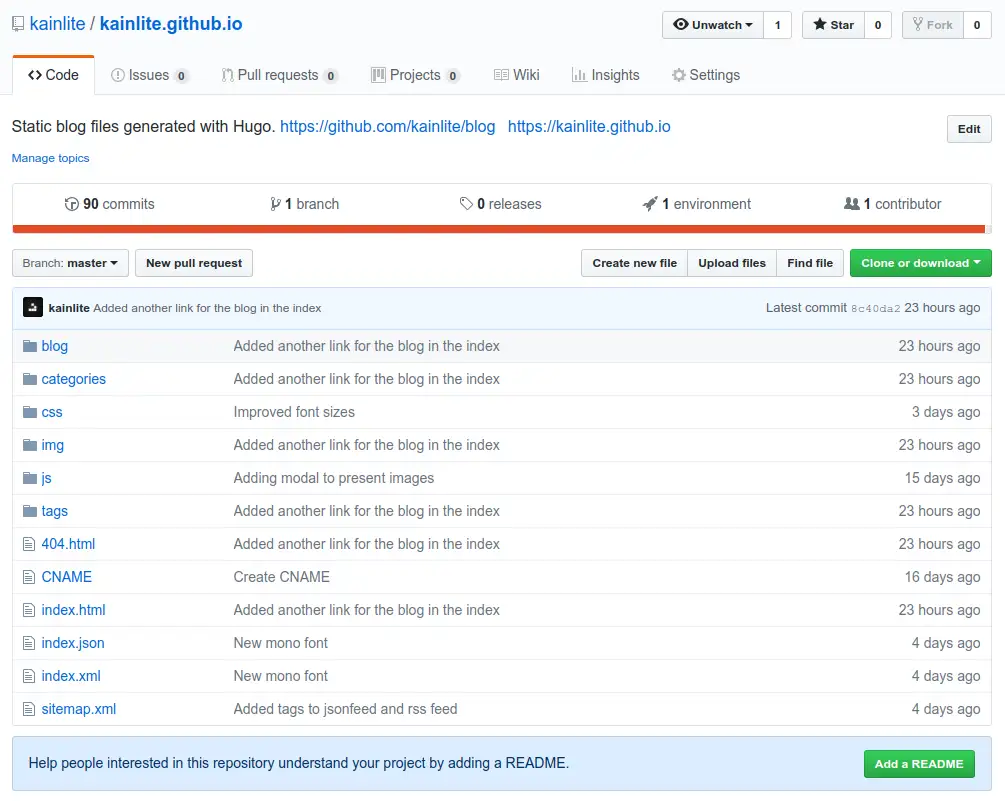This screenshot has height=801, width=1005.
Task: Open the categories folder
Action: 74,379
